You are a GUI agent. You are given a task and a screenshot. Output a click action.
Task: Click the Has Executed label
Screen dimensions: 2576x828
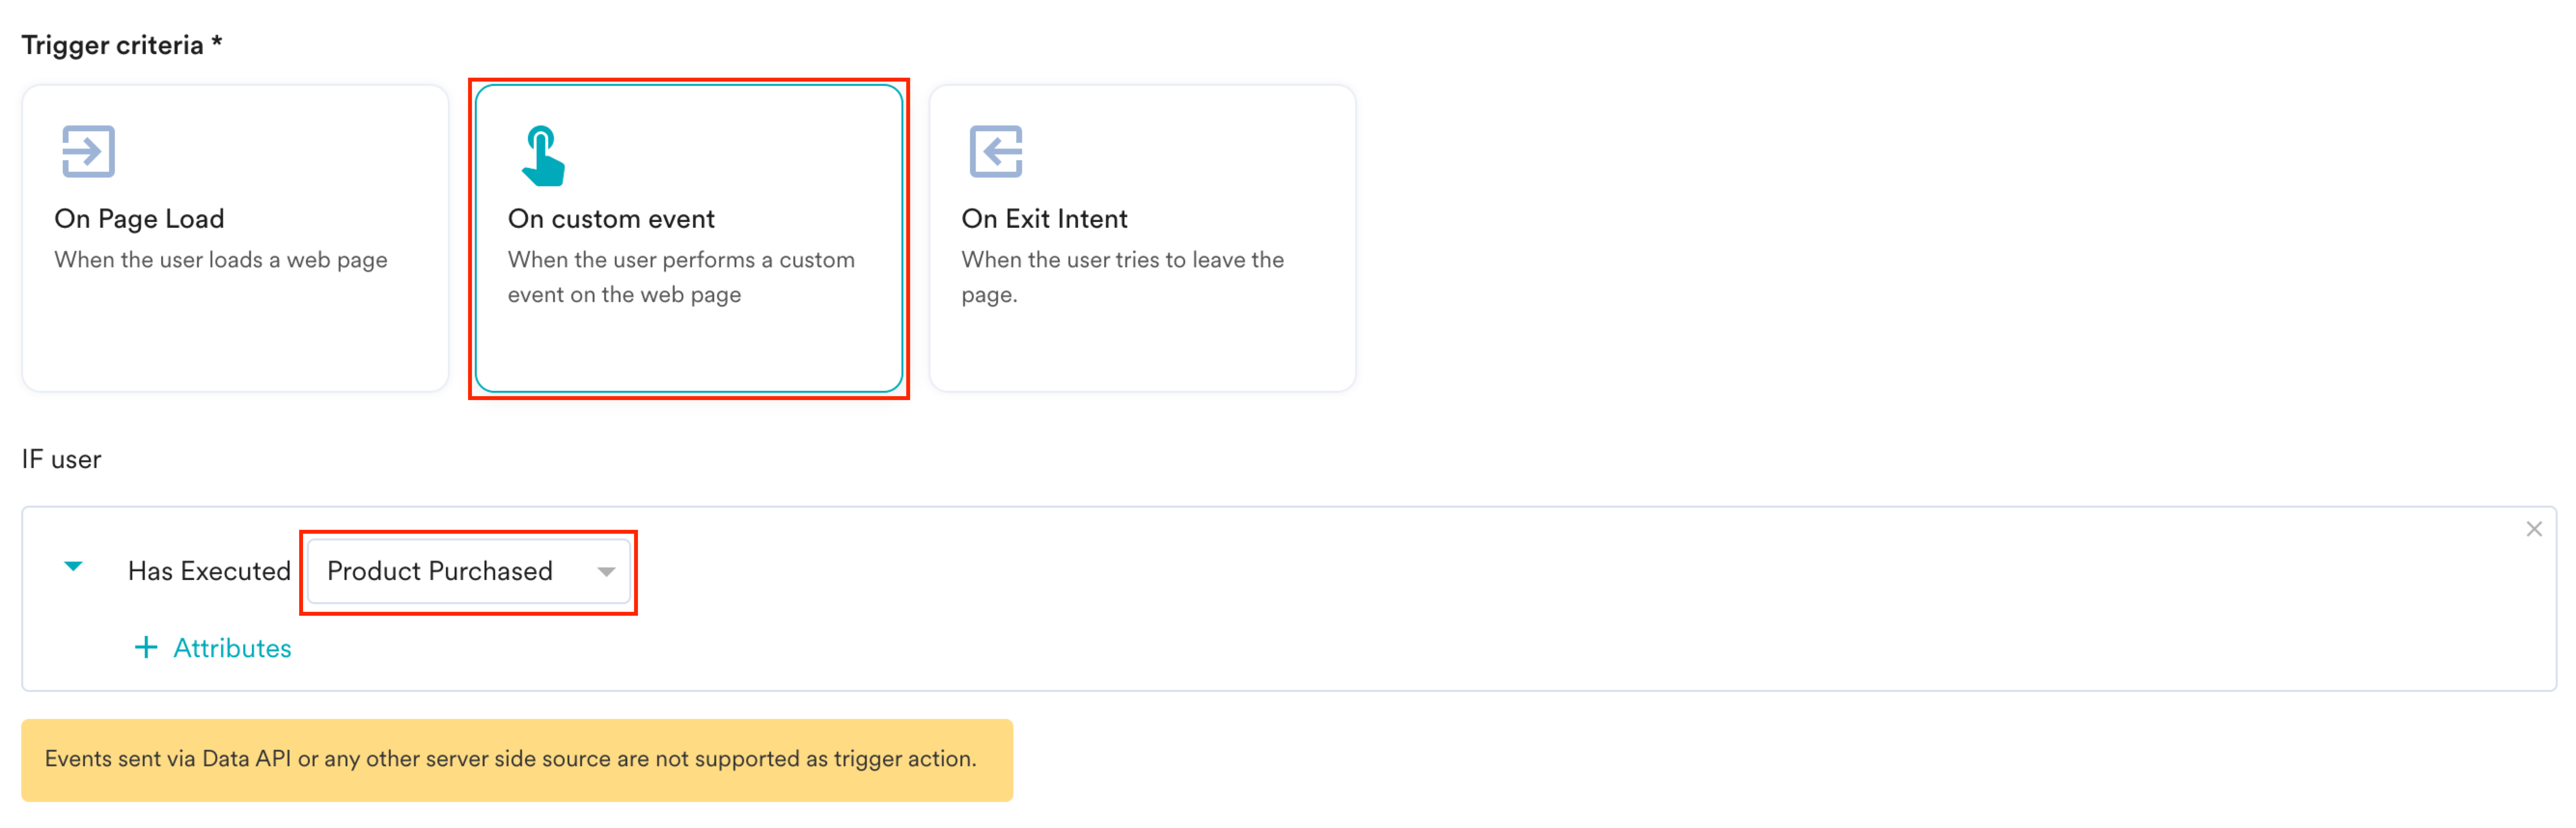(x=209, y=571)
